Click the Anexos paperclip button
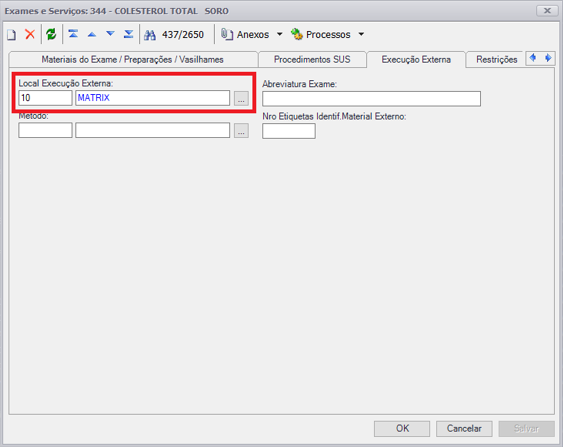 [245, 34]
